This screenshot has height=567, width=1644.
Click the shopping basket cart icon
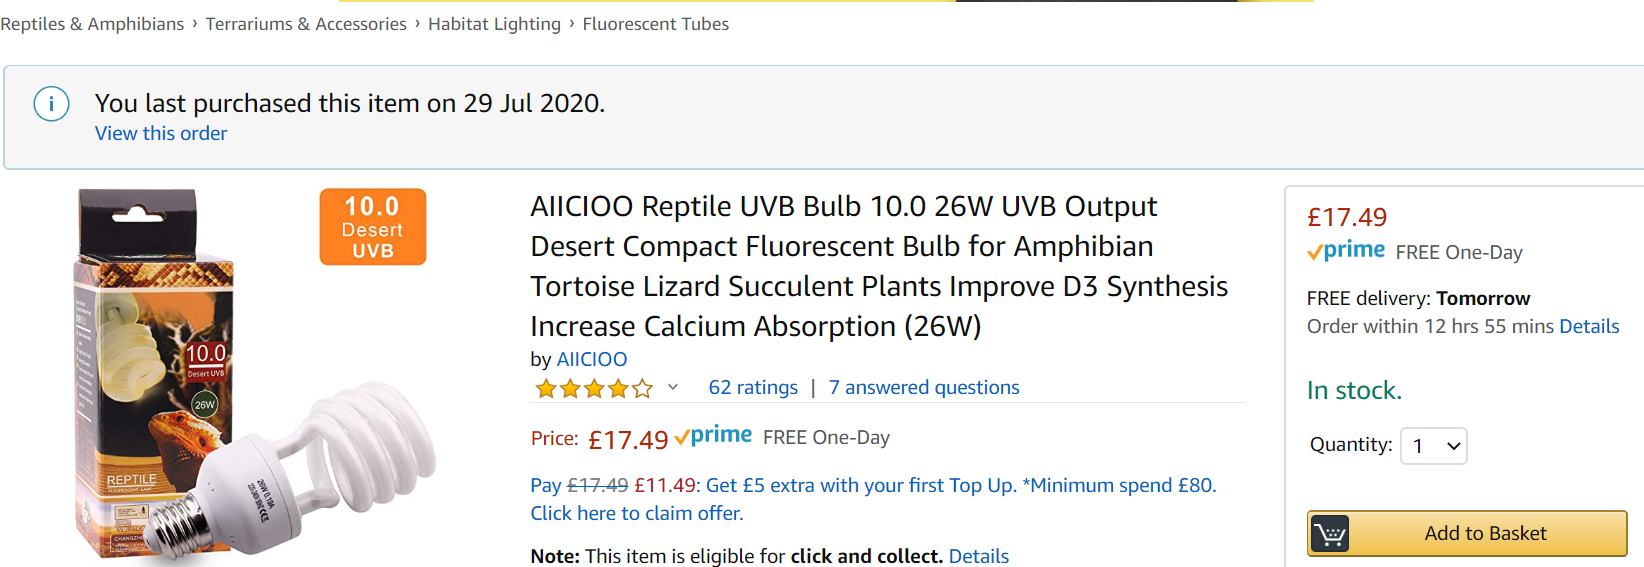(x=1330, y=534)
